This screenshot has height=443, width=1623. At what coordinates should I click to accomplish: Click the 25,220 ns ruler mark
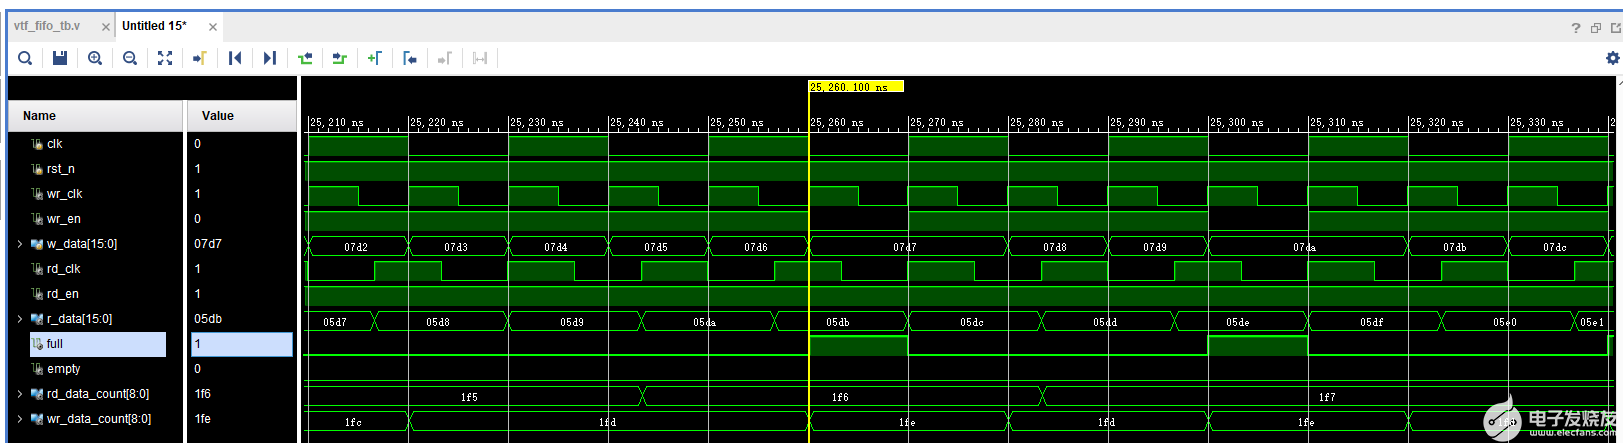pos(436,122)
